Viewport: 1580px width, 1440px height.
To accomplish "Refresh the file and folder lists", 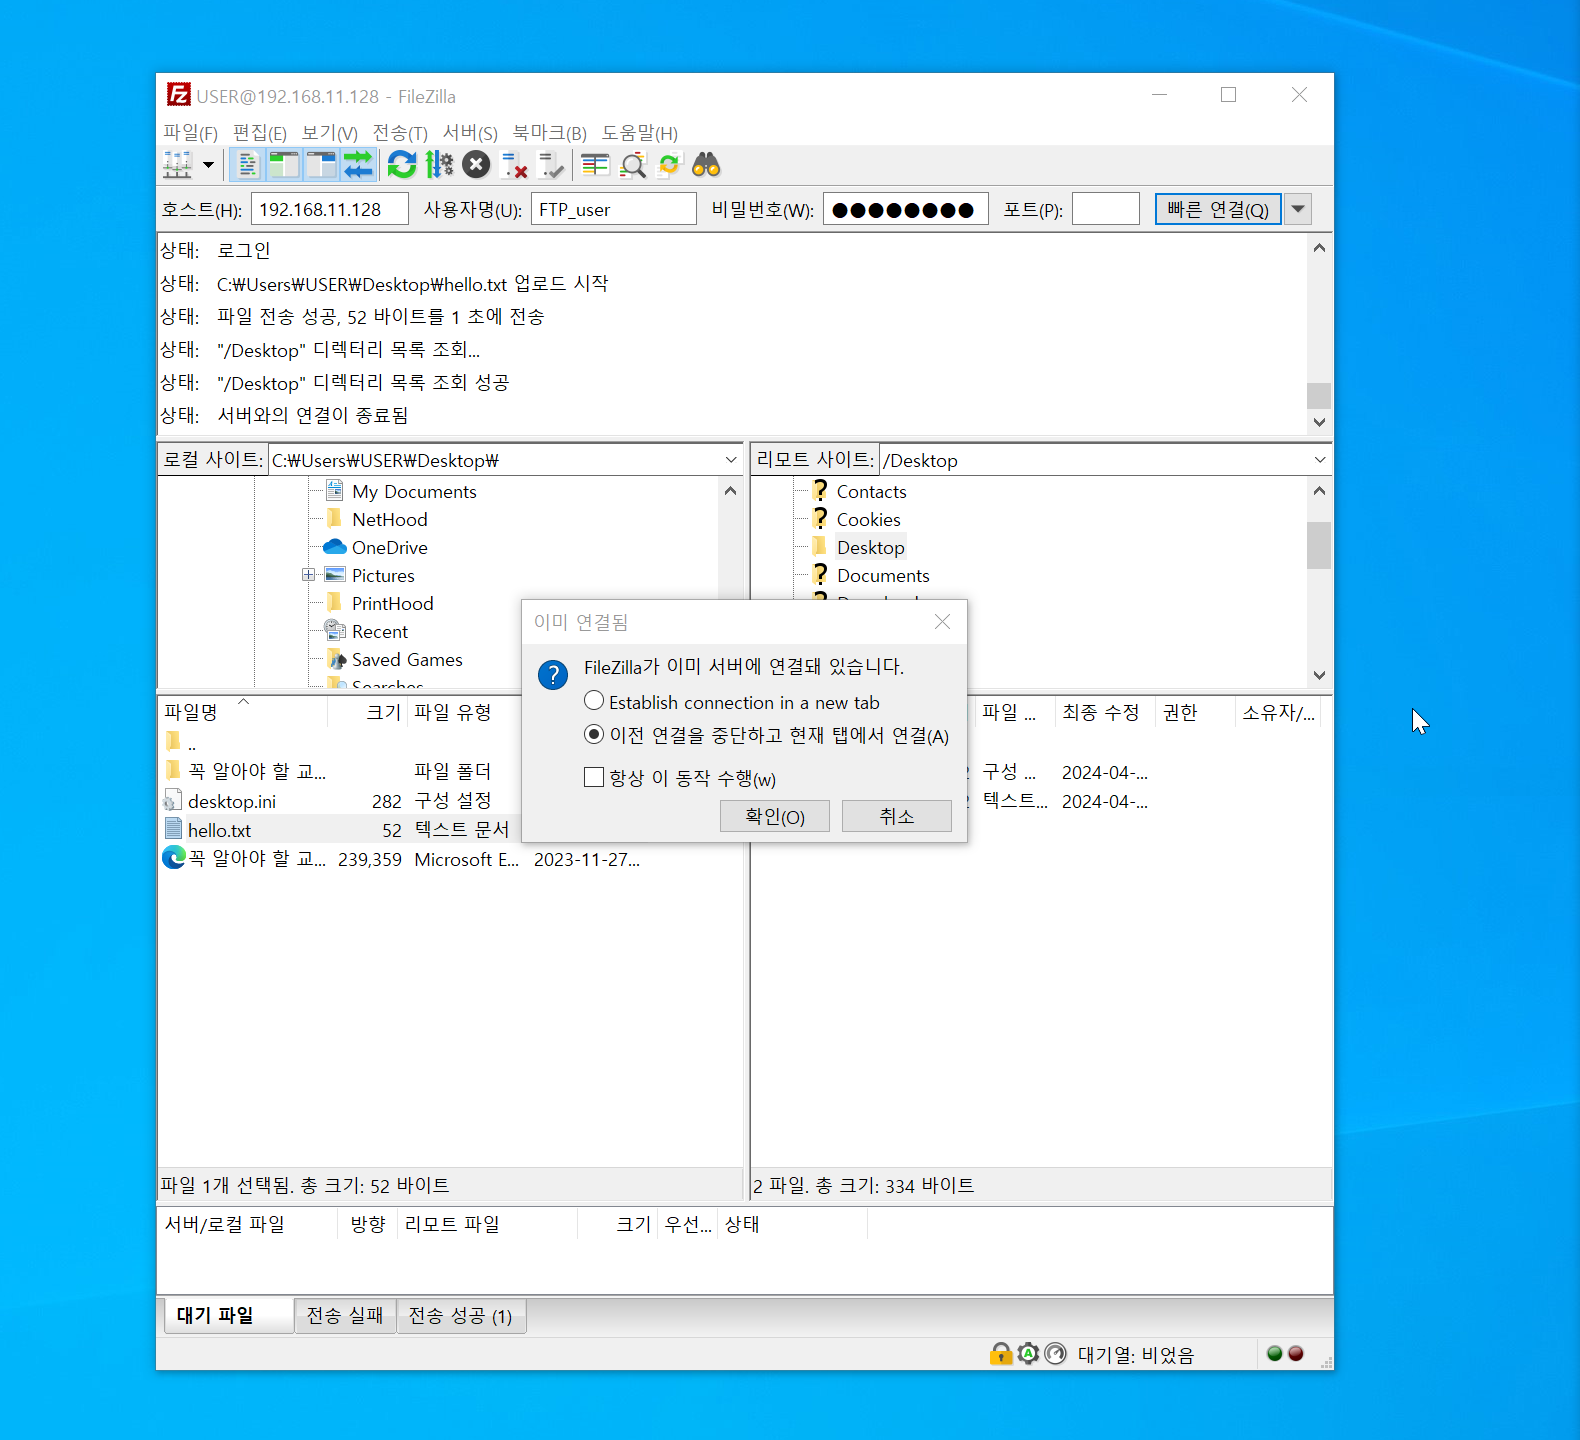I will (402, 165).
